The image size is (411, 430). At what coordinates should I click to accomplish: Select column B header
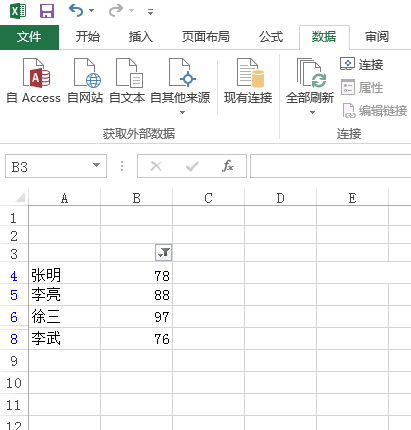(137, 198)
